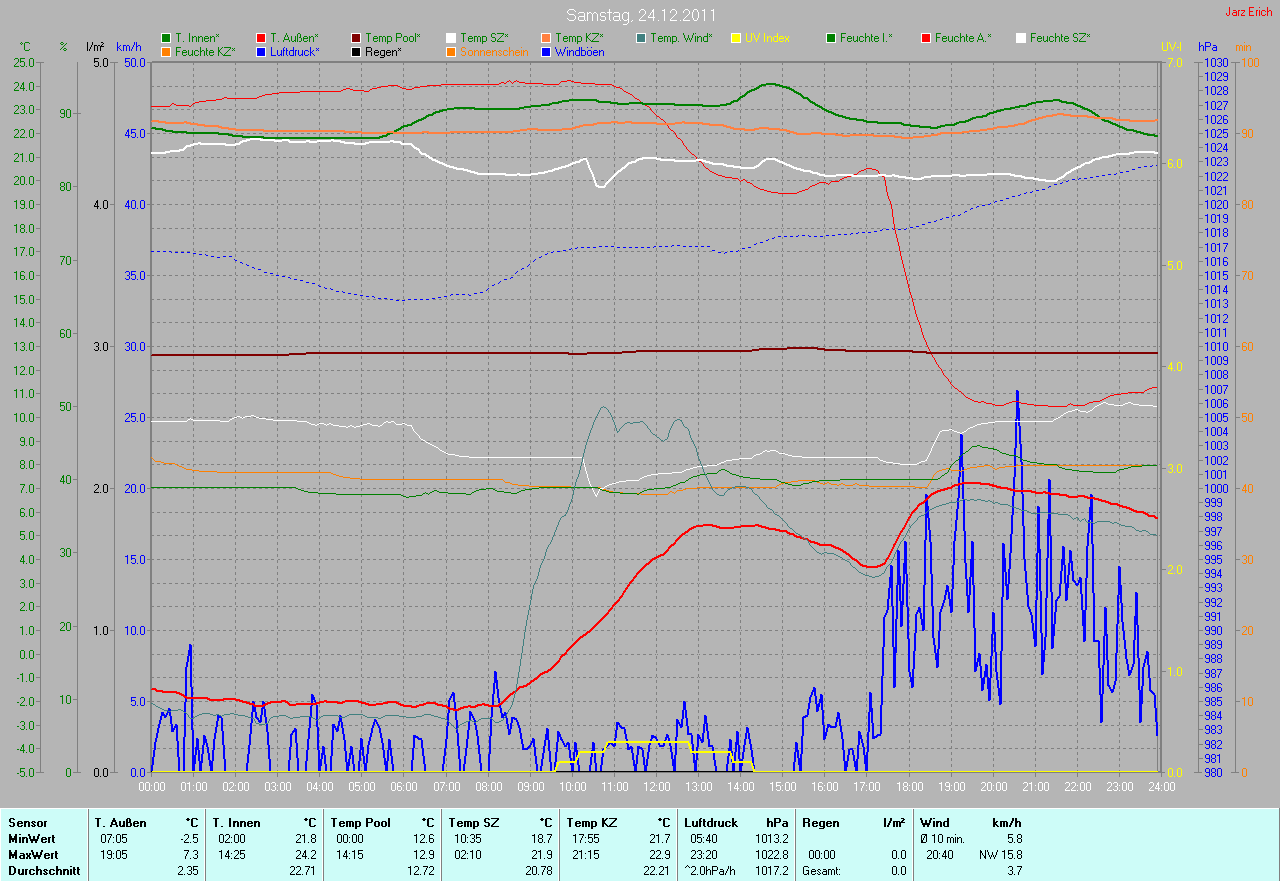The height and width of the screenshot is (881, 1280).
Task: Select the 'Feuchte I.*' legend label
Action: pyautogui.click(x=866, y=38)
